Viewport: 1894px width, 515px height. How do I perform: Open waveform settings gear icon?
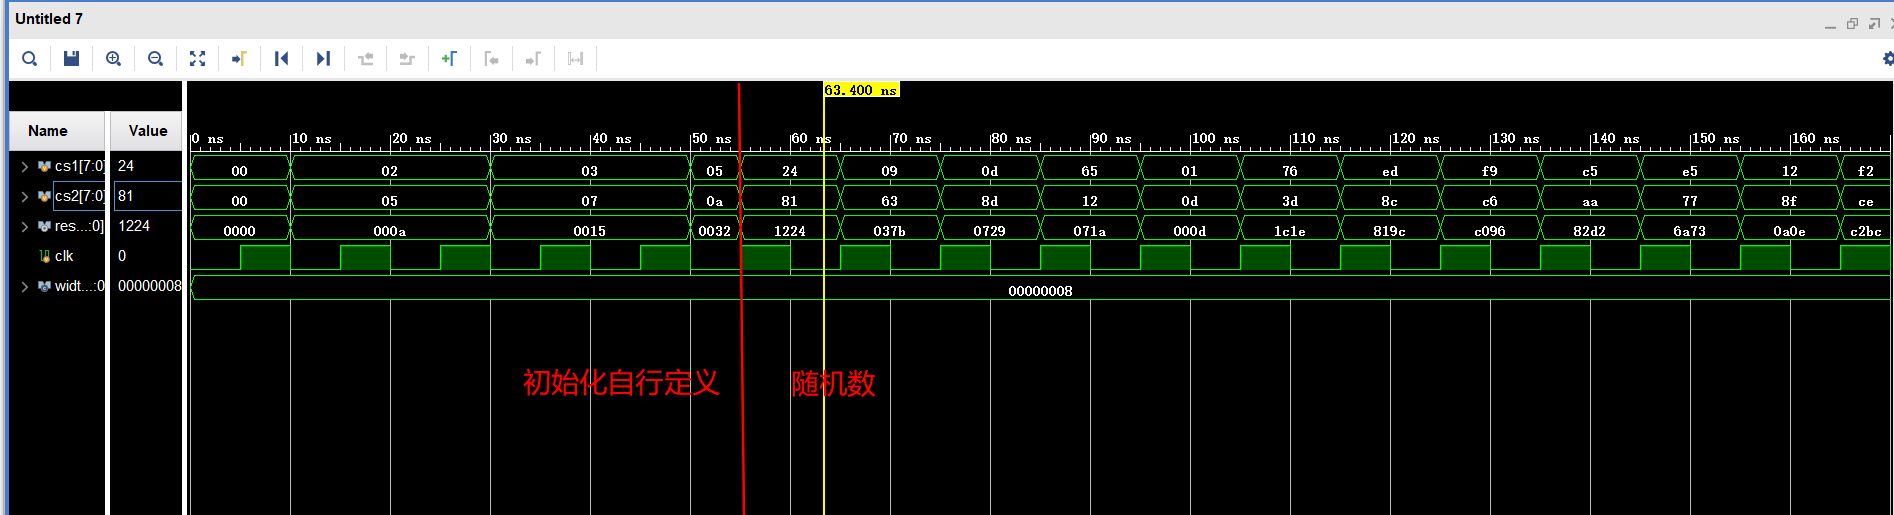(1887, 59)
